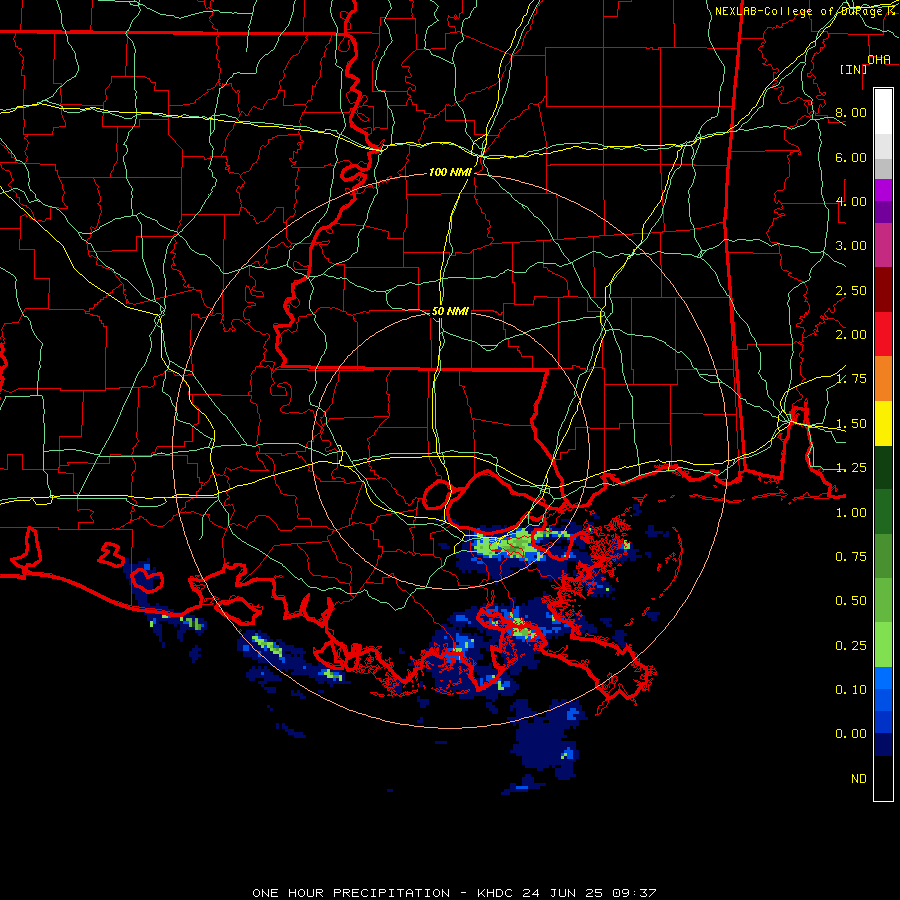Click the black ND legend block
The width and height of the screenshot is (900, 900).
883,778
